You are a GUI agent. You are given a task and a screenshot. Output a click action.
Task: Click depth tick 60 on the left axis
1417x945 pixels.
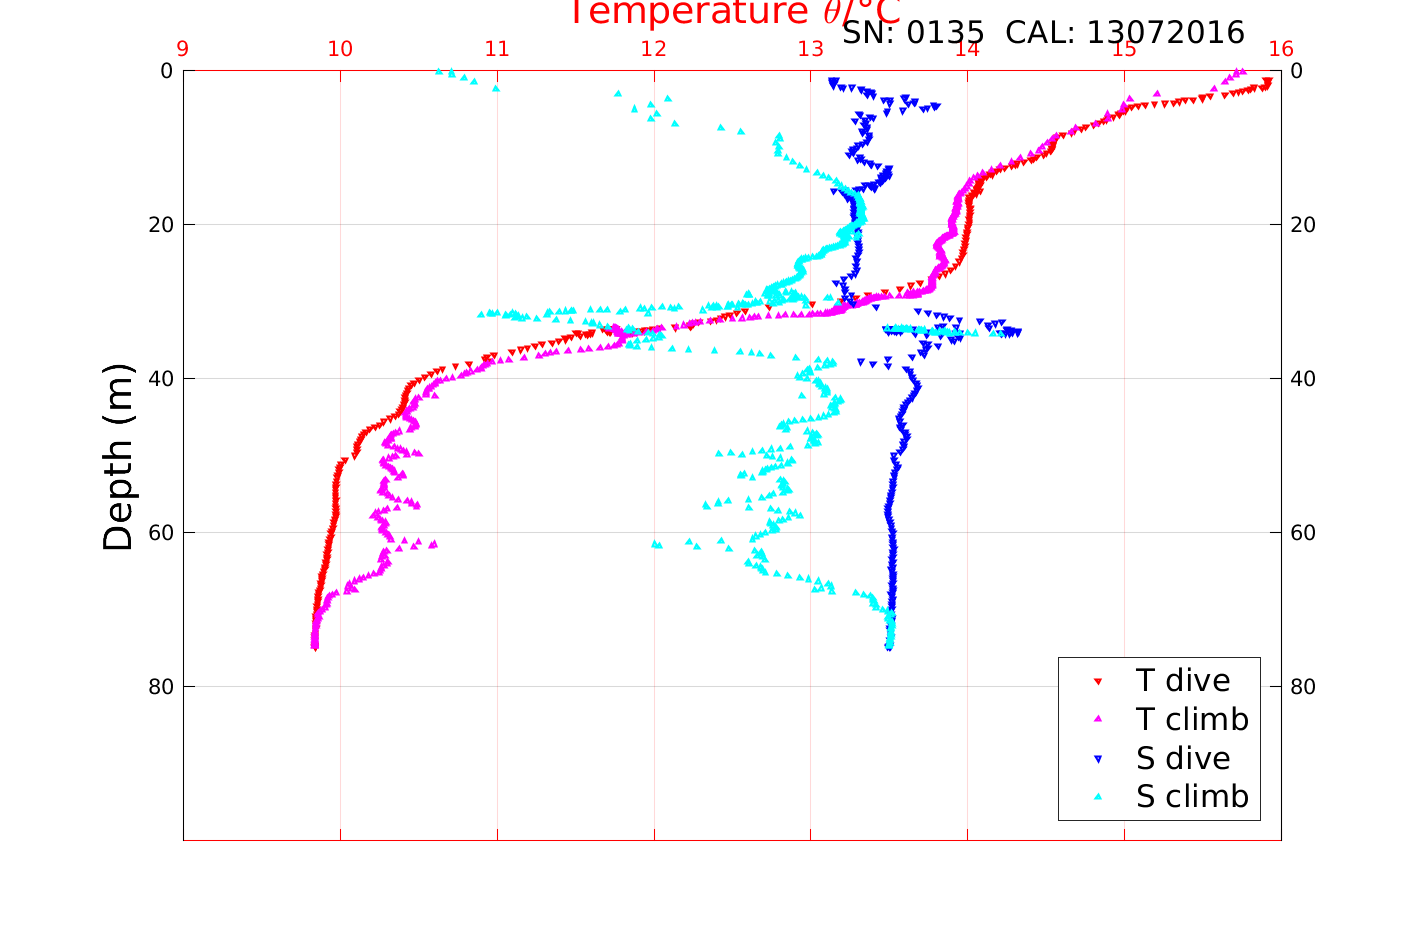click(161, 532)
